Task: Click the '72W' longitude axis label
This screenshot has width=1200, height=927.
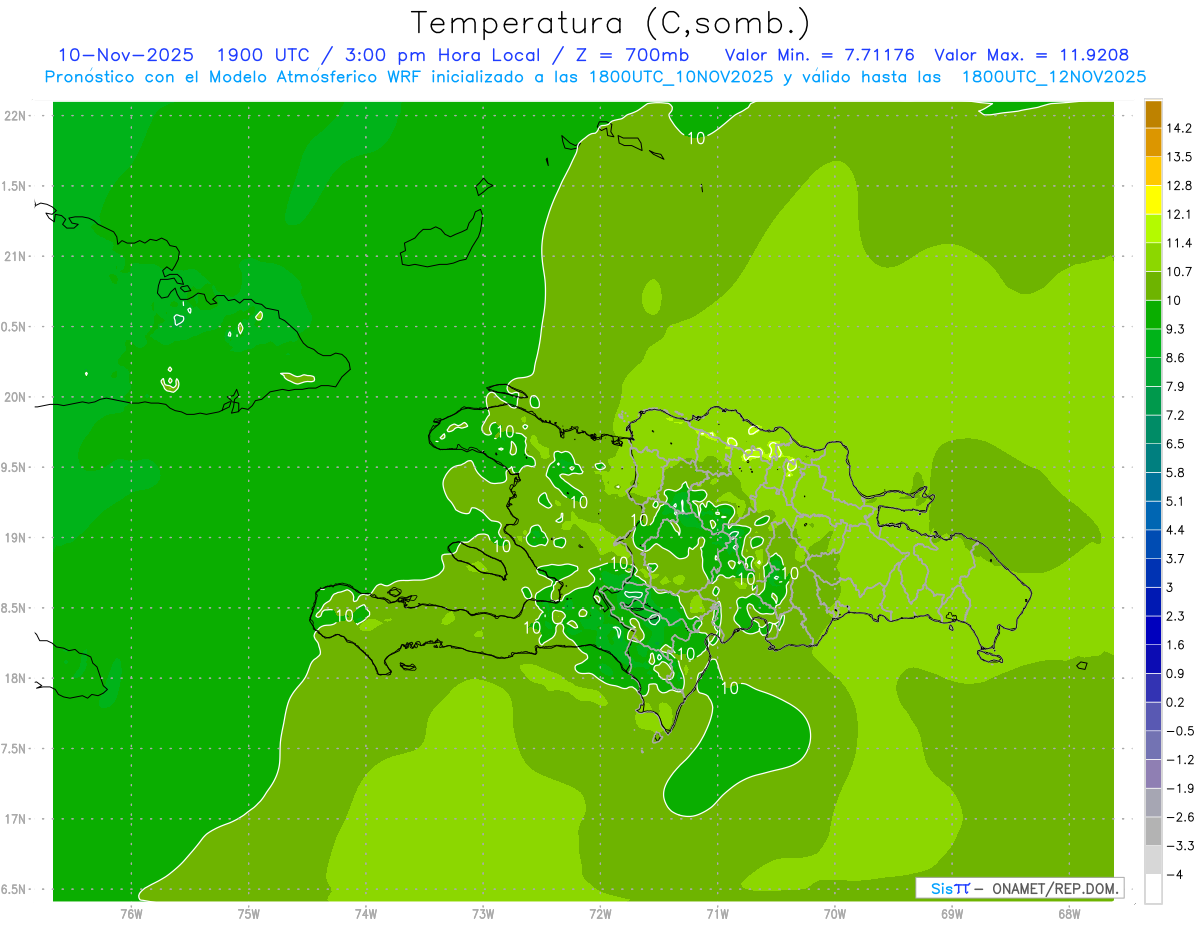Action: [x=600, y=914]
